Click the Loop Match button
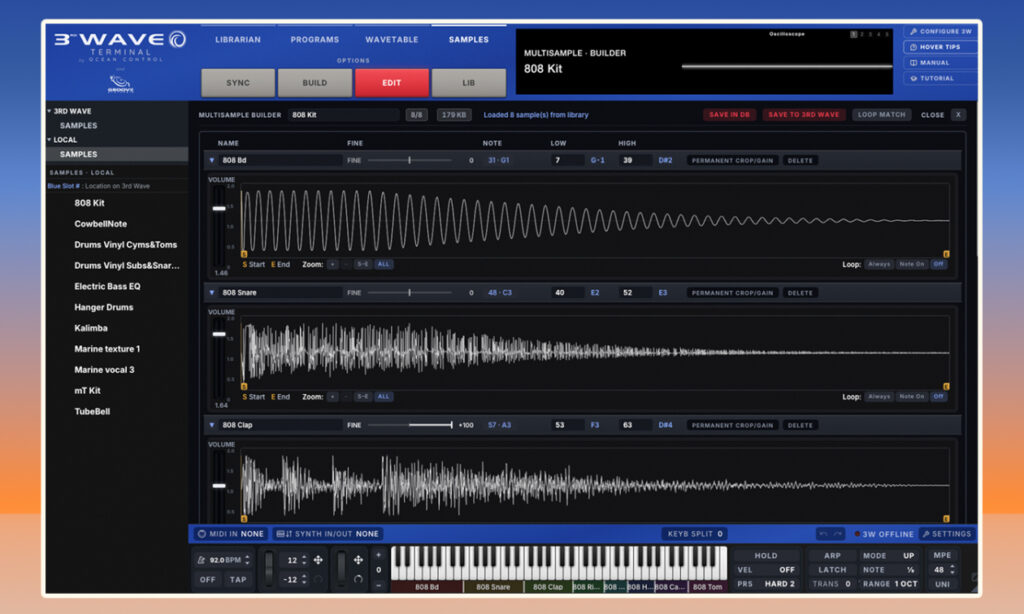 (x=882, y=115)
